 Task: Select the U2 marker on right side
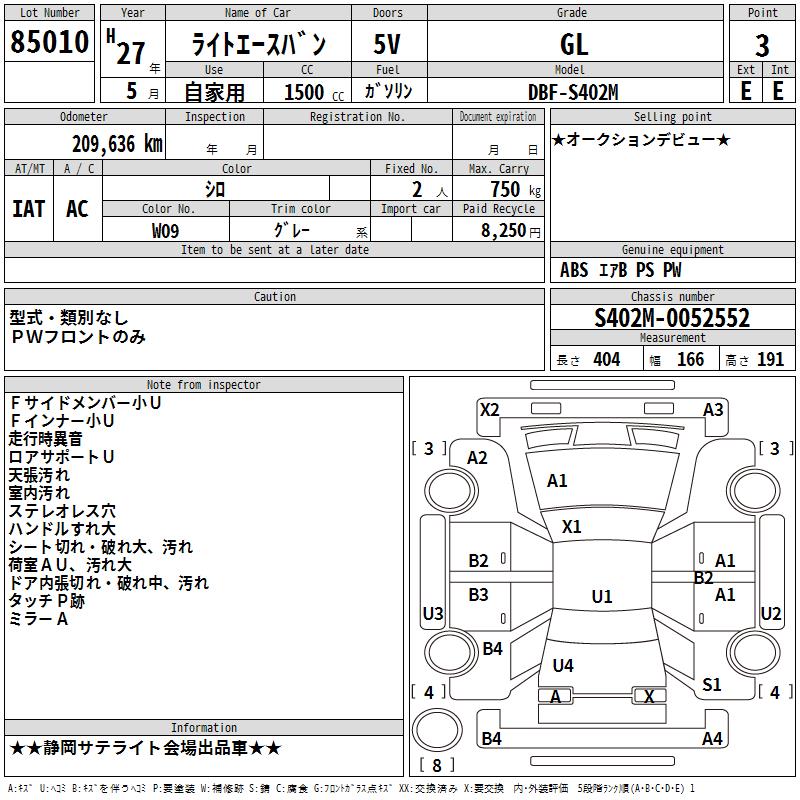click(x=771, y=614)
